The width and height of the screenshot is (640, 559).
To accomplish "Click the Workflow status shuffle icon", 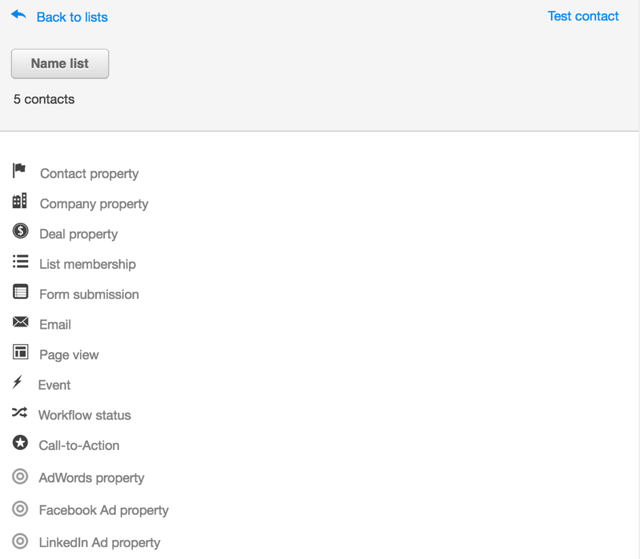I will (x=20, y=412).
